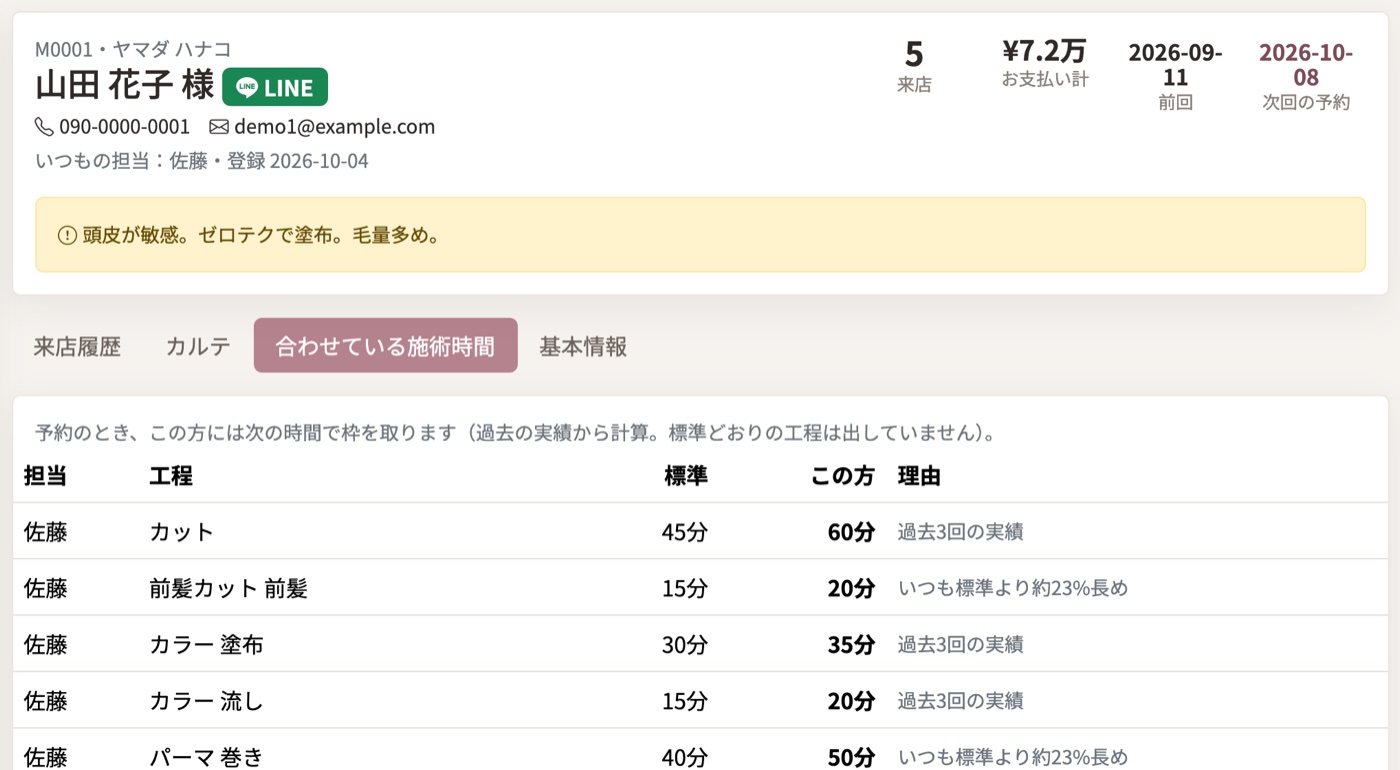Switch to the カルテ tab
The height and width of the screenshot is (770, 1400).
click(198, 346)
